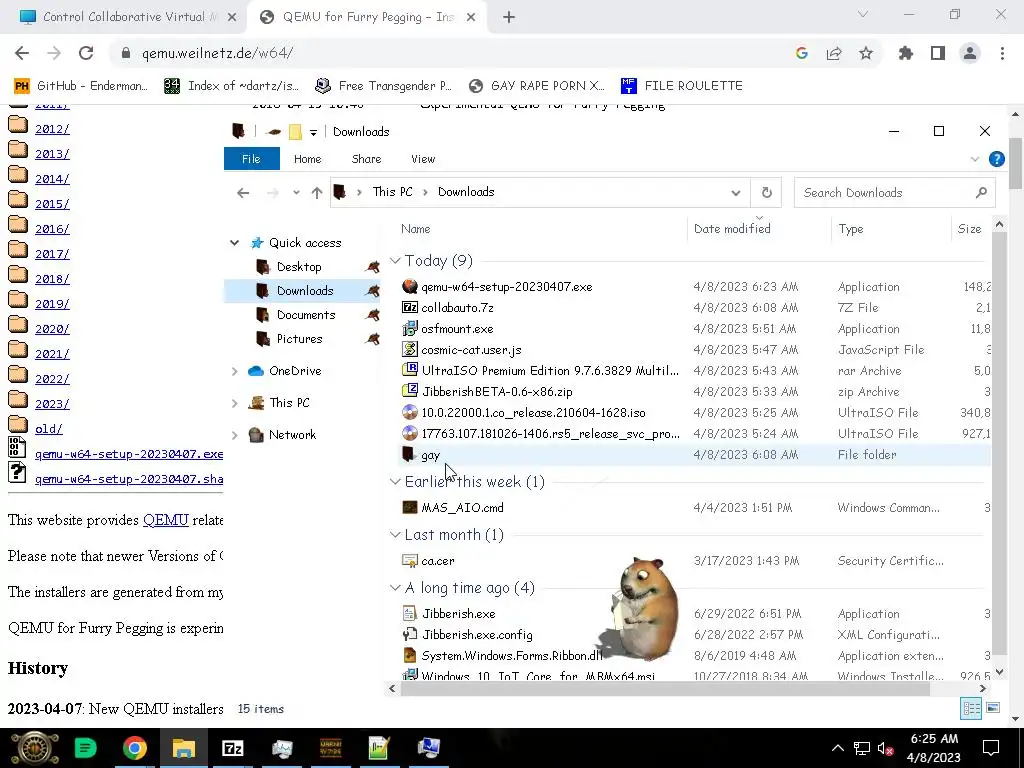The width and height of the screenshot is (1024, 768).
Task: Click the Explorer Back arrow
Action: 243,193
